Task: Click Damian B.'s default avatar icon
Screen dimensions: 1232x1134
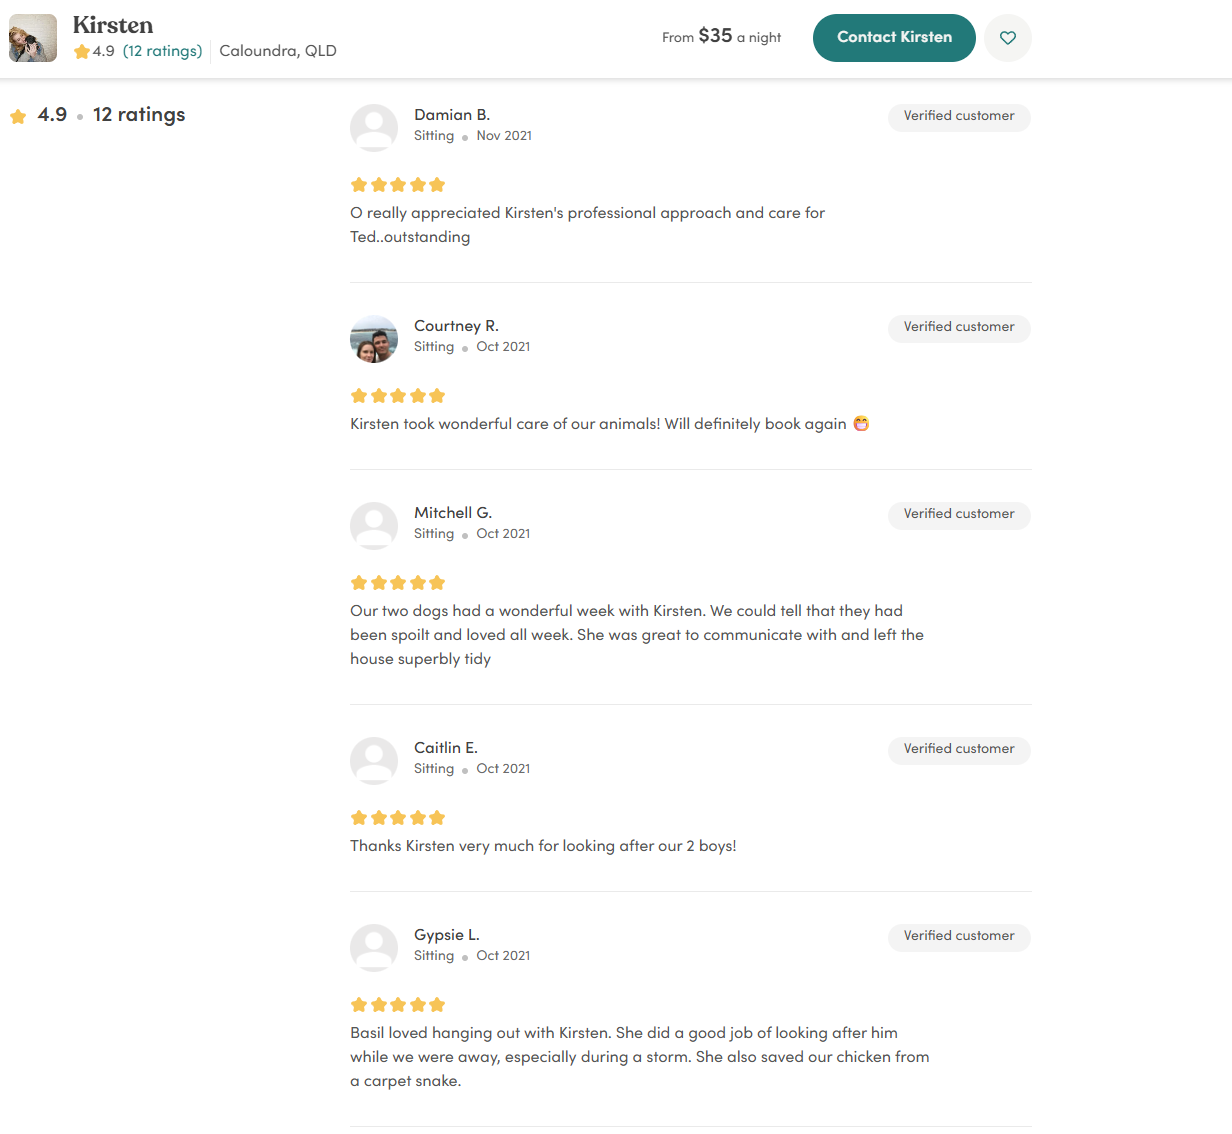Action: coord(374,128)
